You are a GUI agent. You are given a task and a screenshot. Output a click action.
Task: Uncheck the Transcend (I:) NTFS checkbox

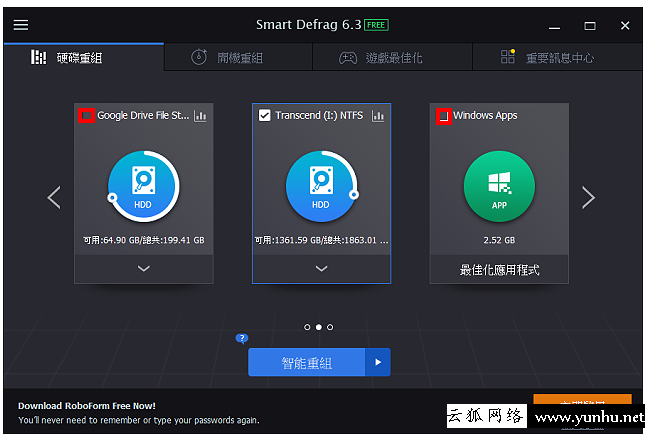(264, 115)
